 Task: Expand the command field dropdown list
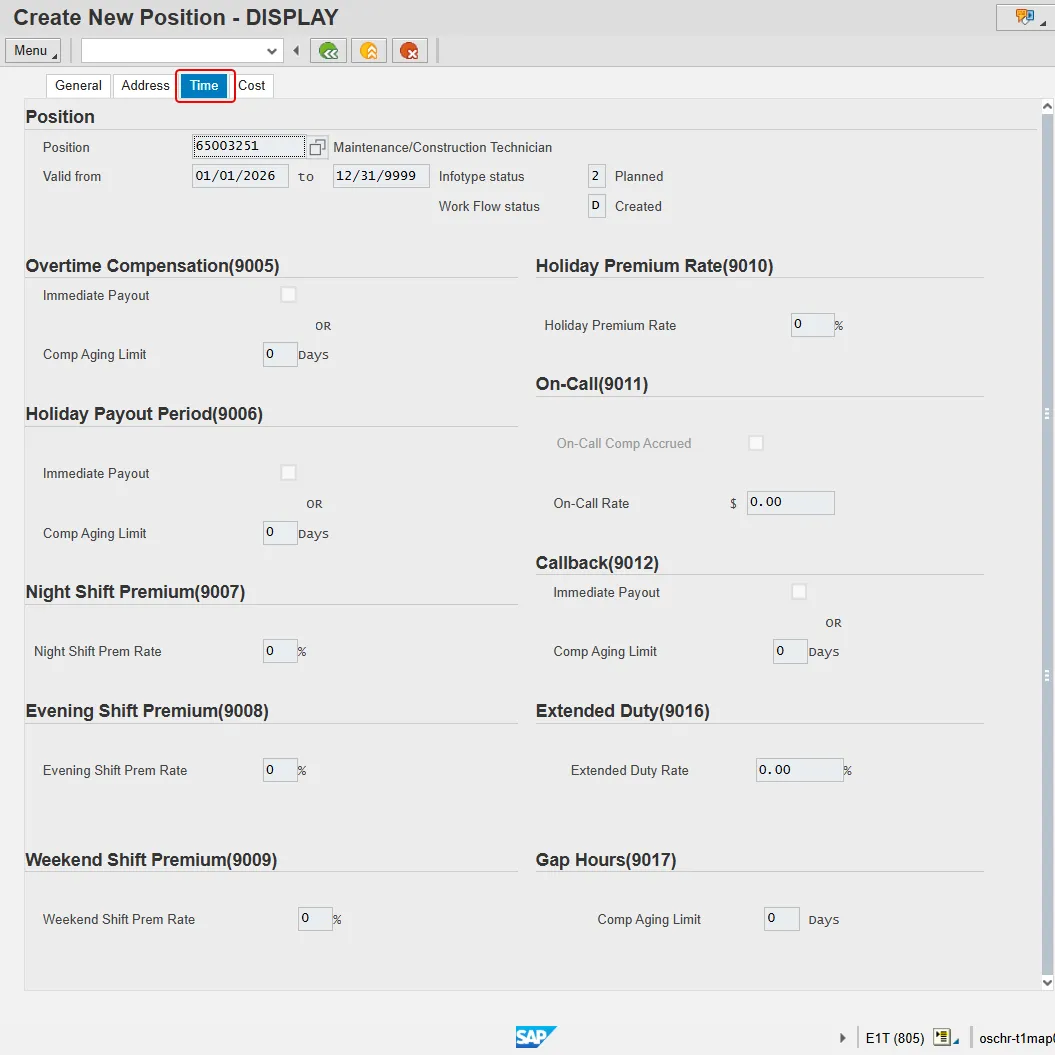pos(272,51)
